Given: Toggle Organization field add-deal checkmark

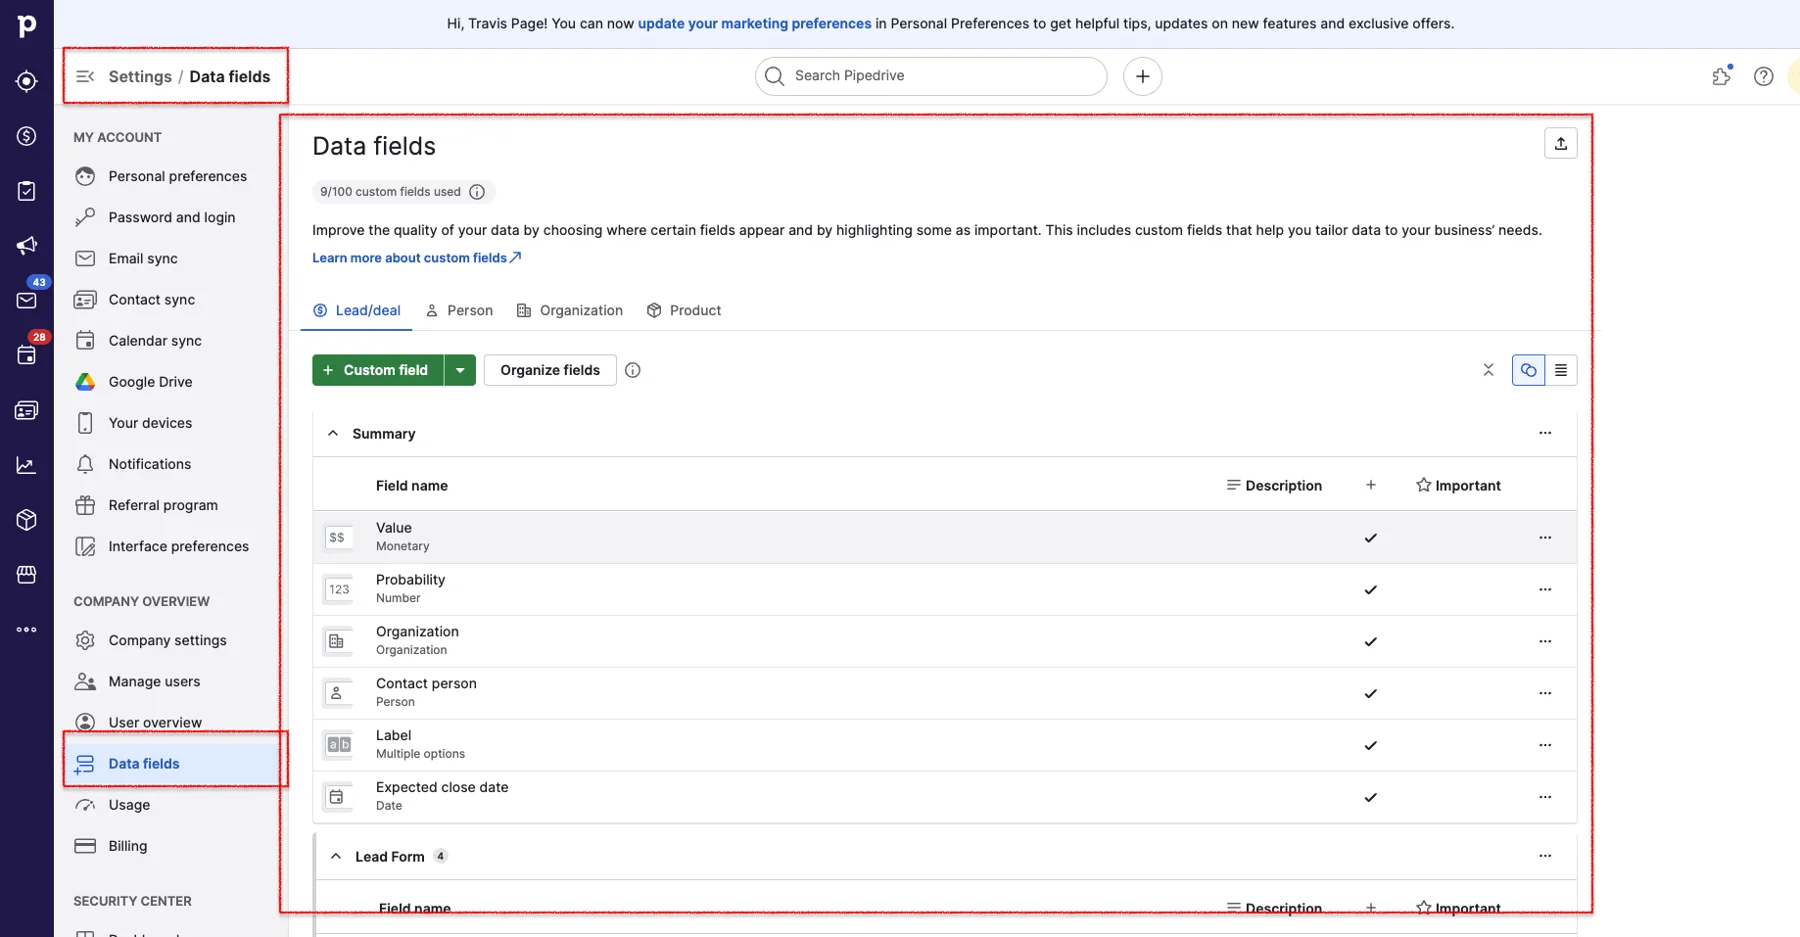Looking at the screenshot, I should click(x=1370, y=642).
